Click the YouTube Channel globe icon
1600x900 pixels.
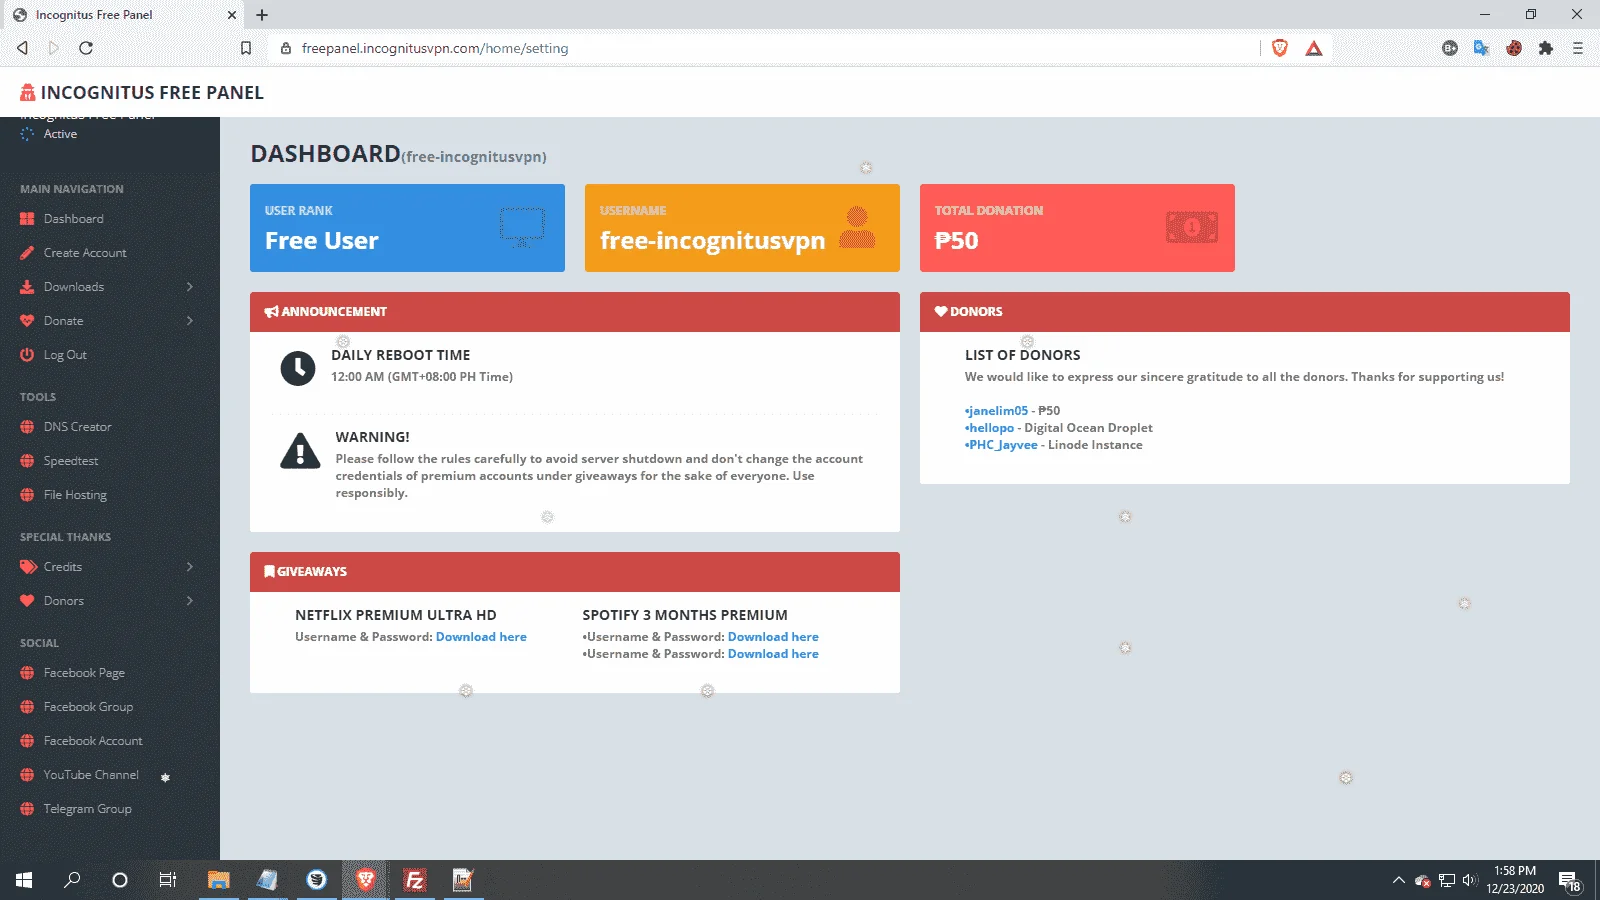(27, 775)
